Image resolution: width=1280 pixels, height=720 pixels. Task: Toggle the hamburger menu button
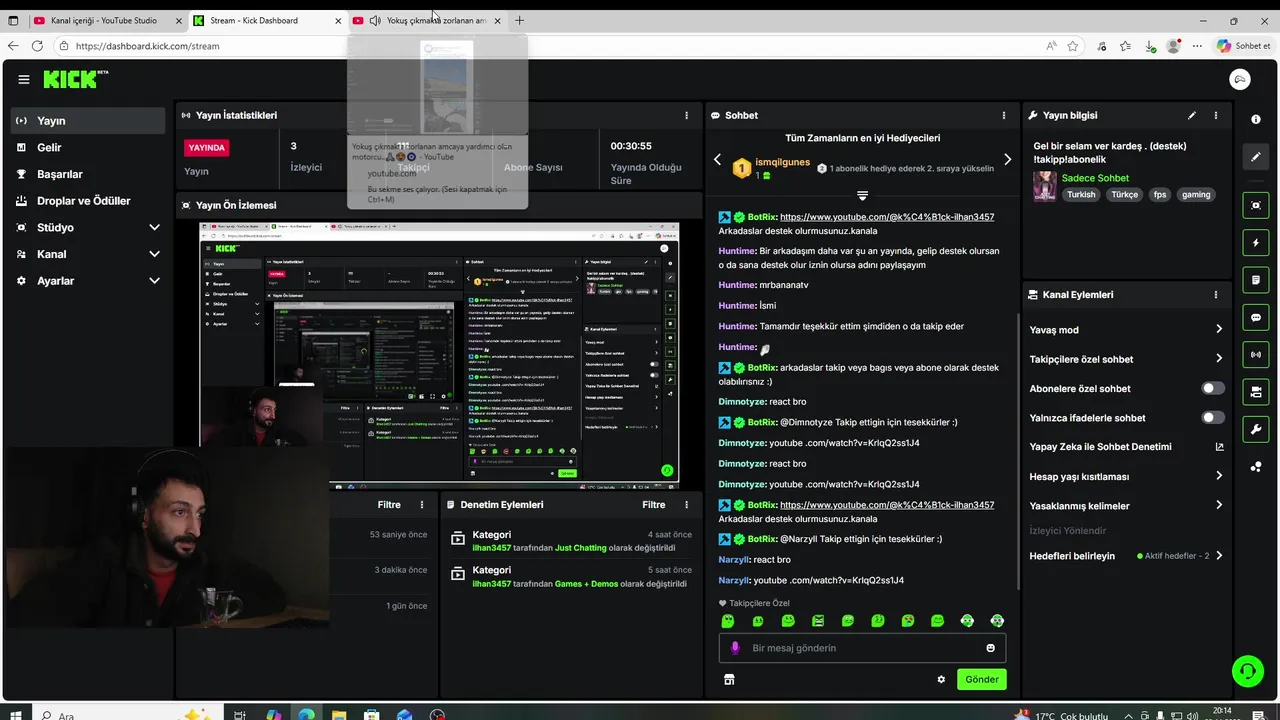click(x=23, y=79)
